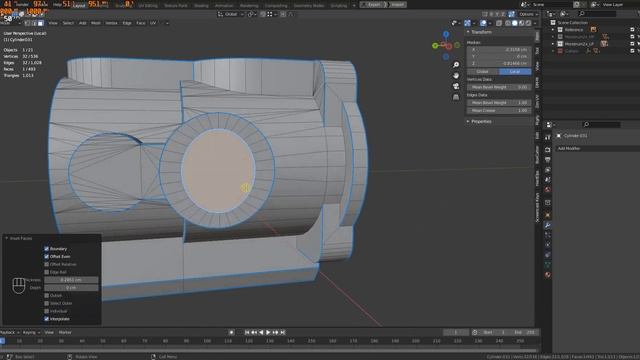Image resolution: width=640 pixels, height=360 pixels.
Task: Open the Keying dropdown in timeline
Action: 31,332
